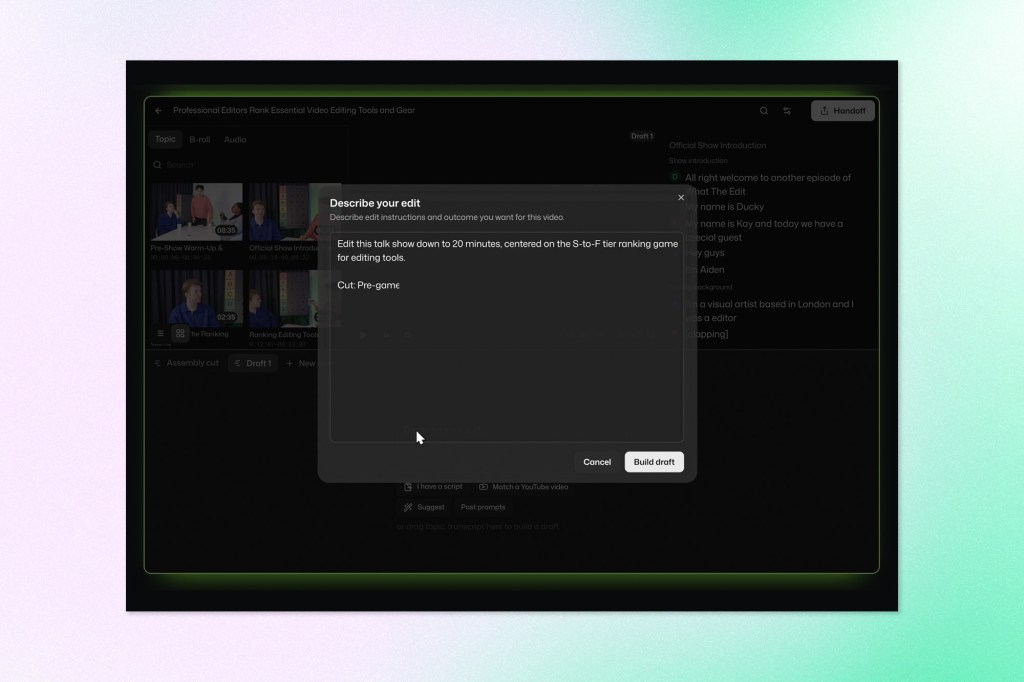
Task: Switch to list view icon
Action: click(x=161, y=333)
